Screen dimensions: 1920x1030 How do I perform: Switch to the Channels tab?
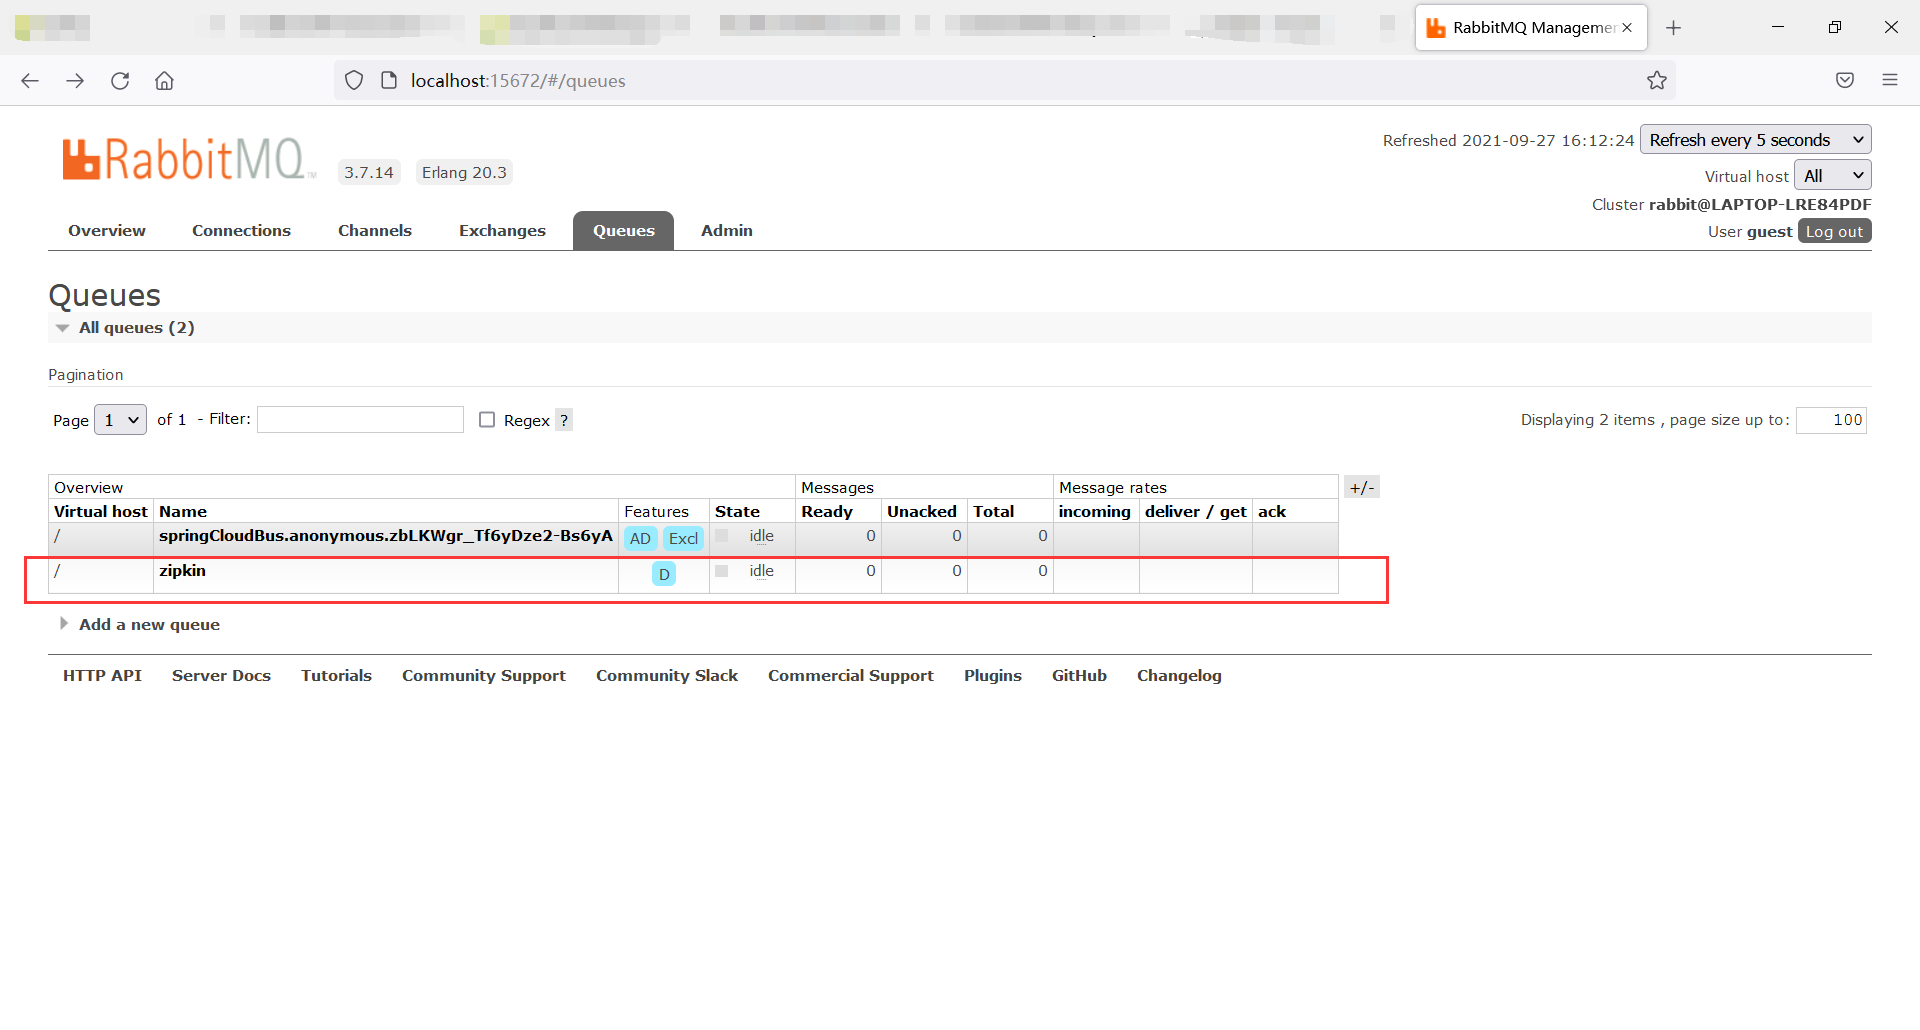[375, 231]
